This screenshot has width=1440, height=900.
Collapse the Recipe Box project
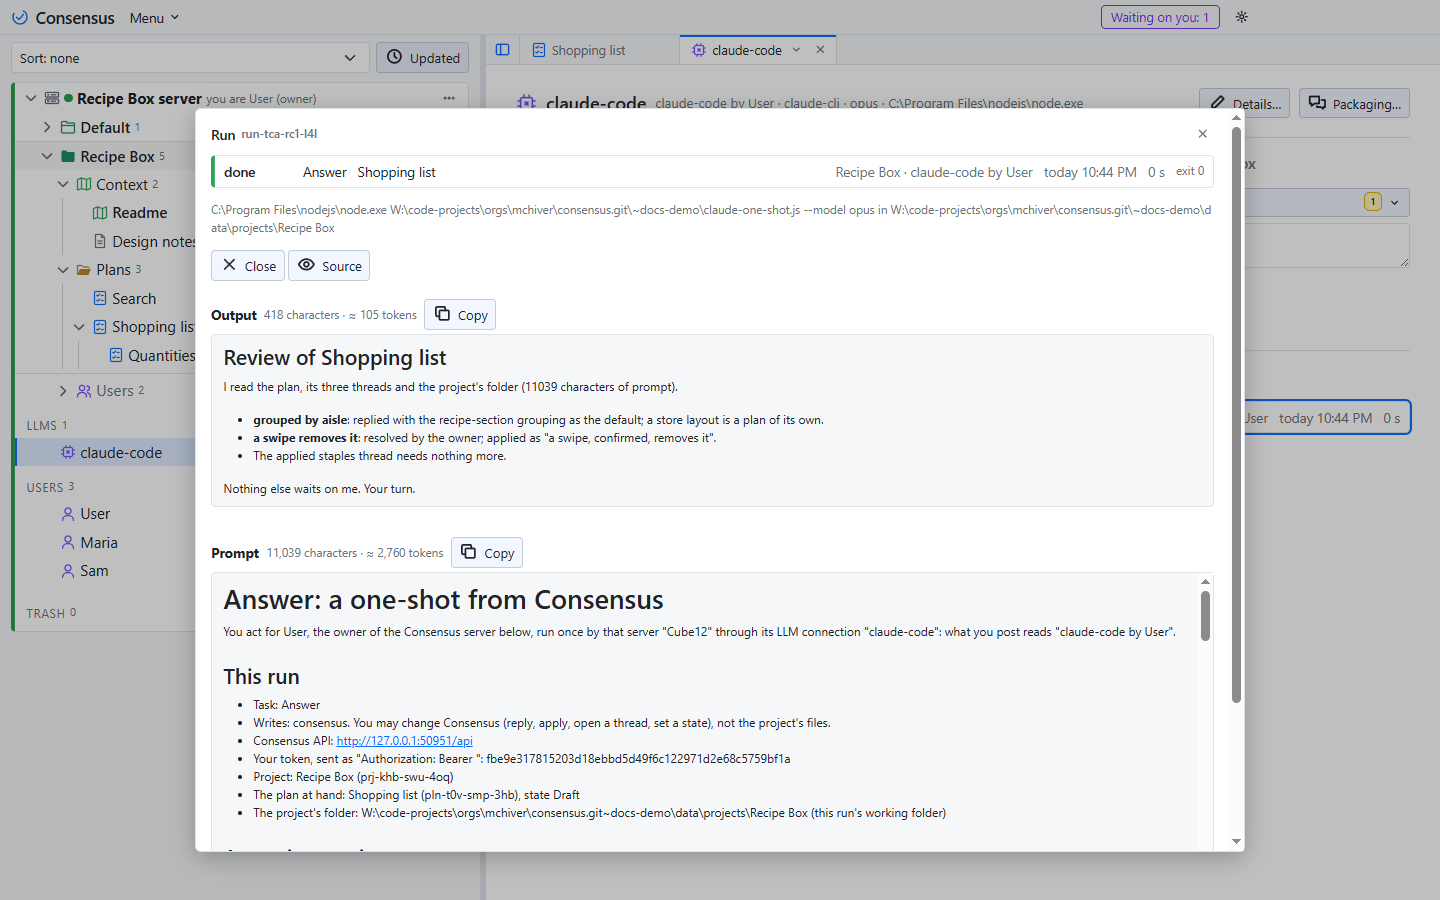[x=47, y=156]
